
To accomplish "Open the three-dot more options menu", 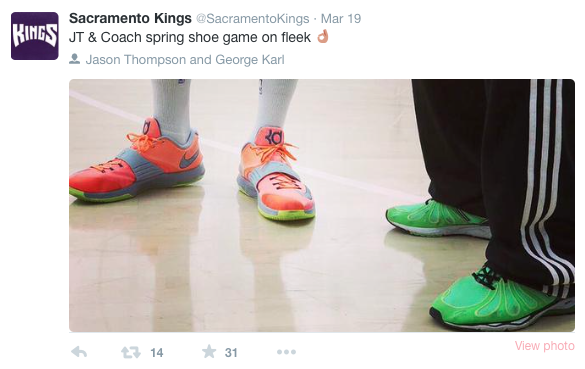I will click(287, 352).
